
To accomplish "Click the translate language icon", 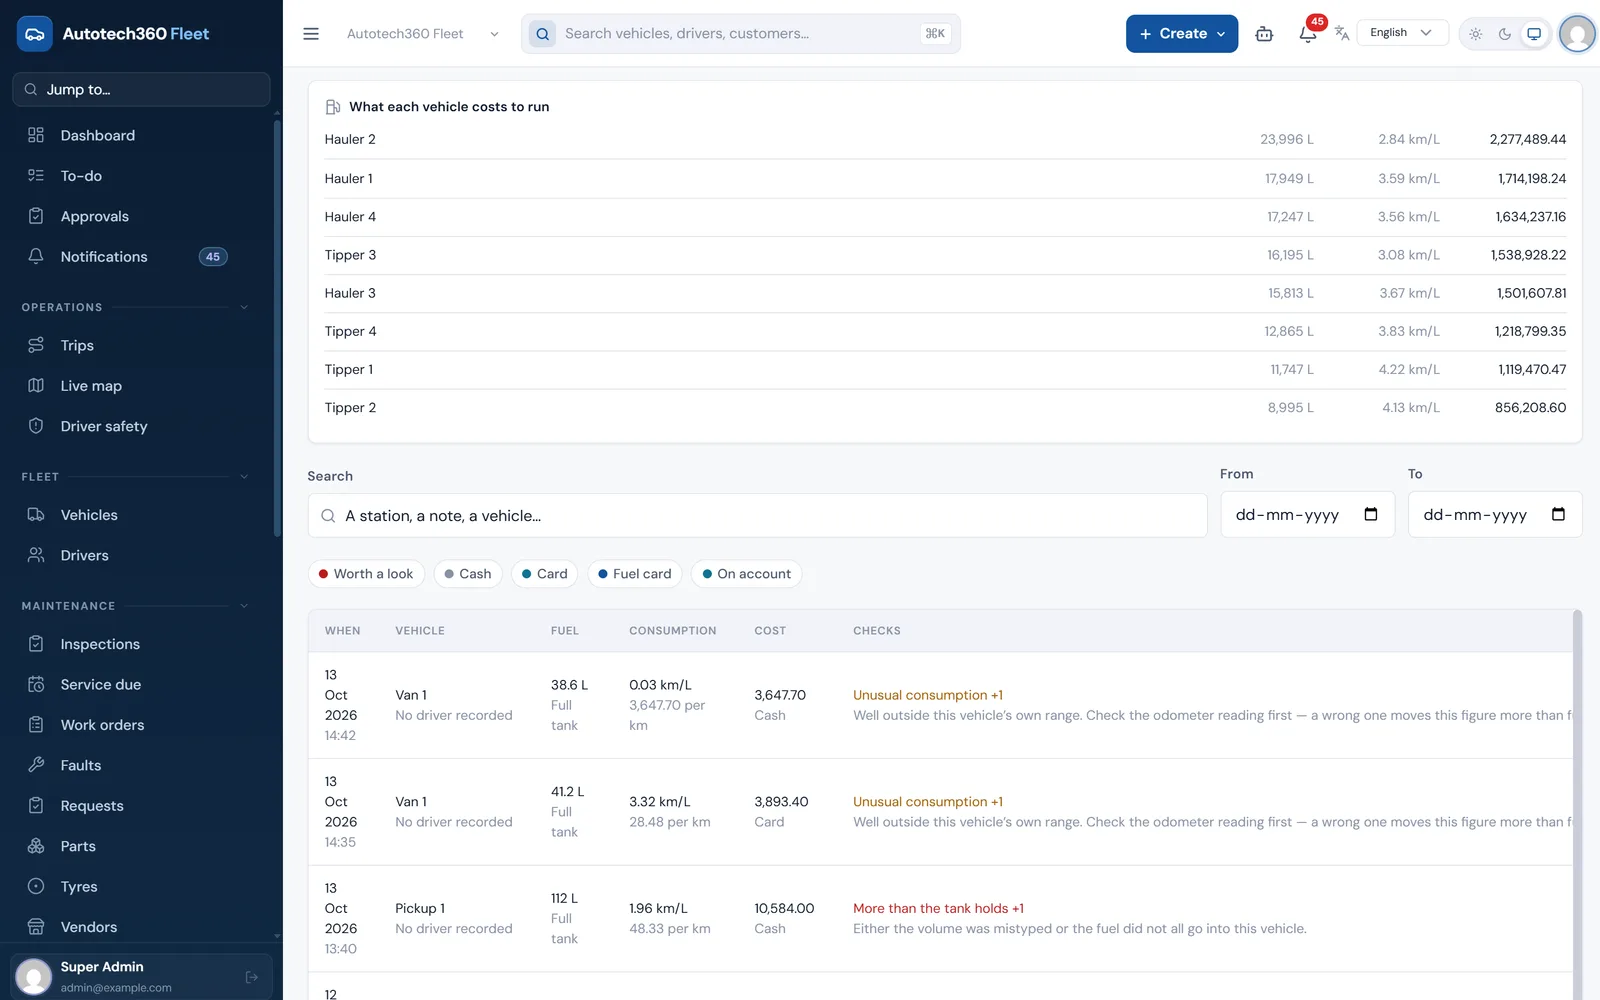I will tap(1342, 33).
